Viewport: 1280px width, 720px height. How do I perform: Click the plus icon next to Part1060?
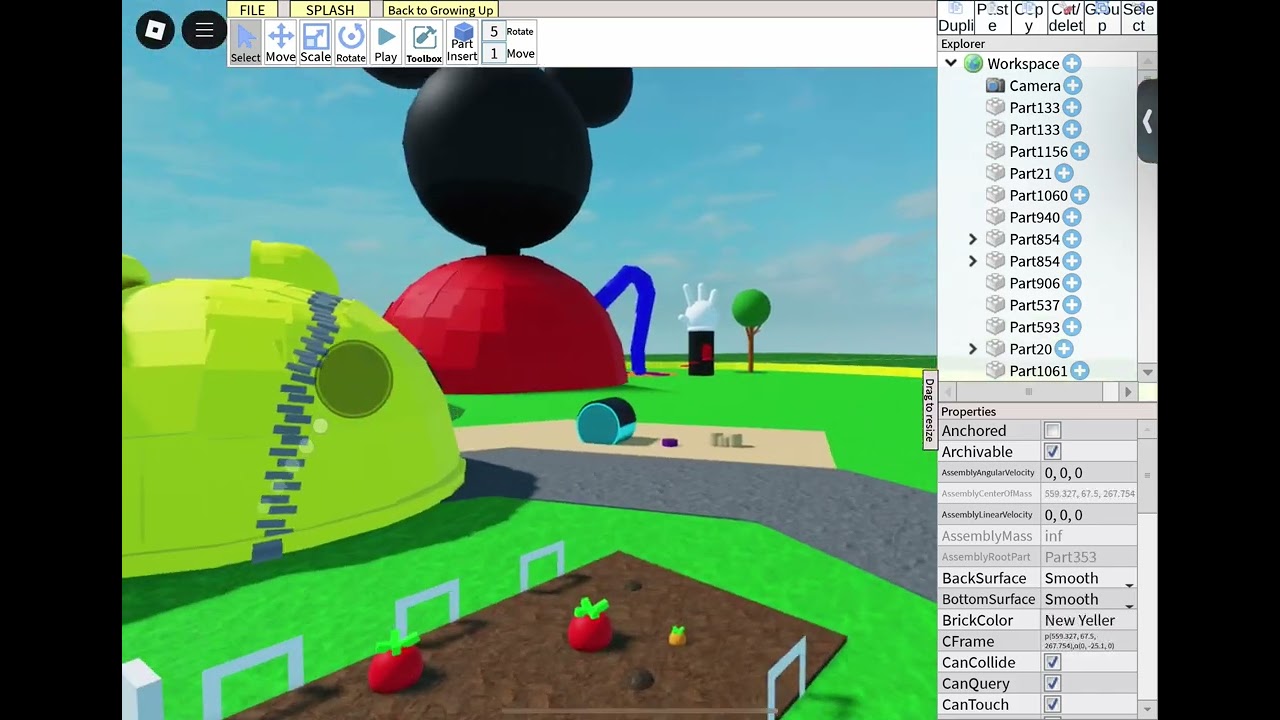point(1080,195)
